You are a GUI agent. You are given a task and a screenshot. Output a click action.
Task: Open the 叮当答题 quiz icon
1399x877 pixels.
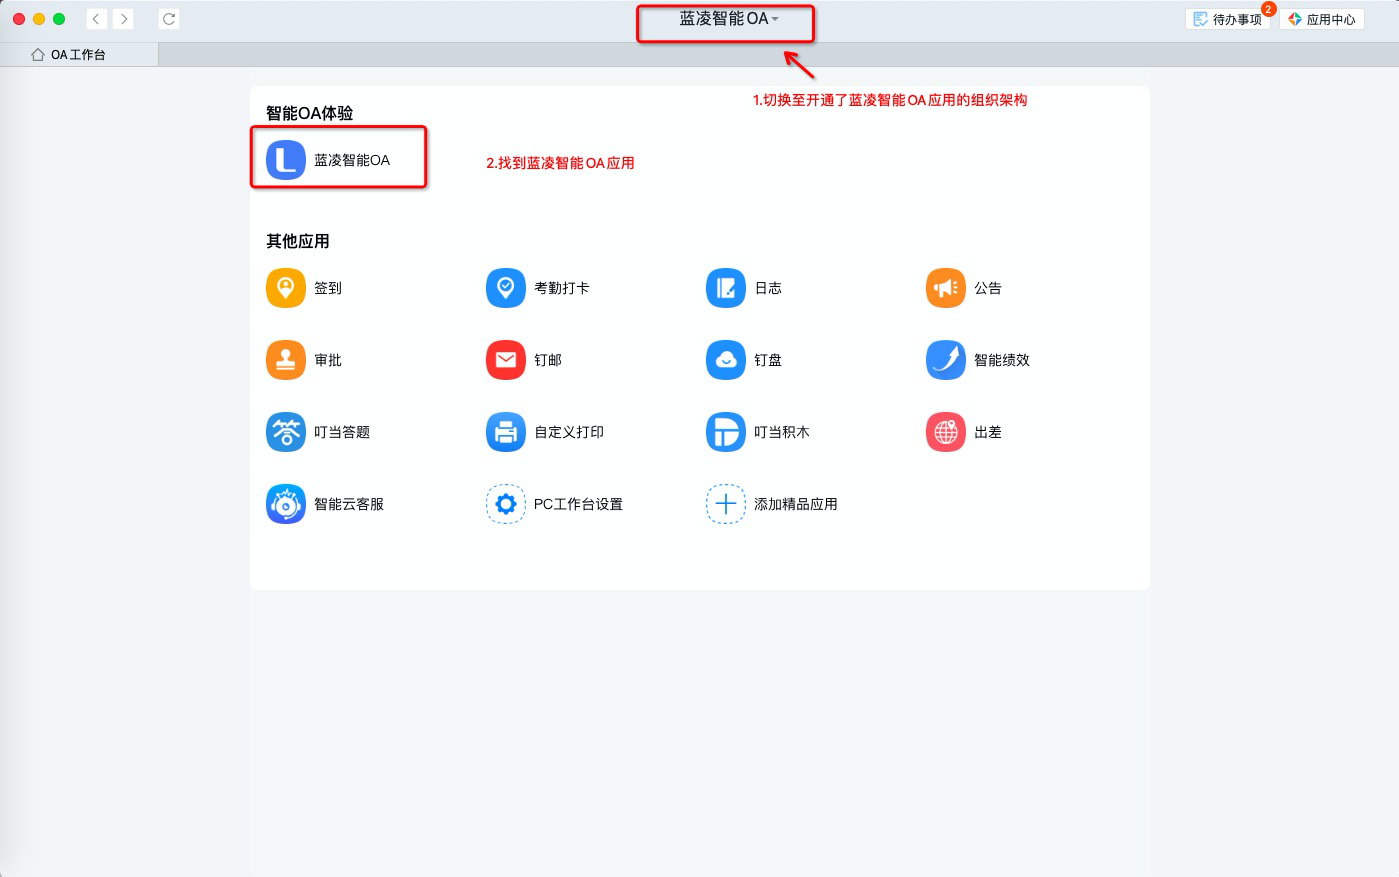pos(286,432)
